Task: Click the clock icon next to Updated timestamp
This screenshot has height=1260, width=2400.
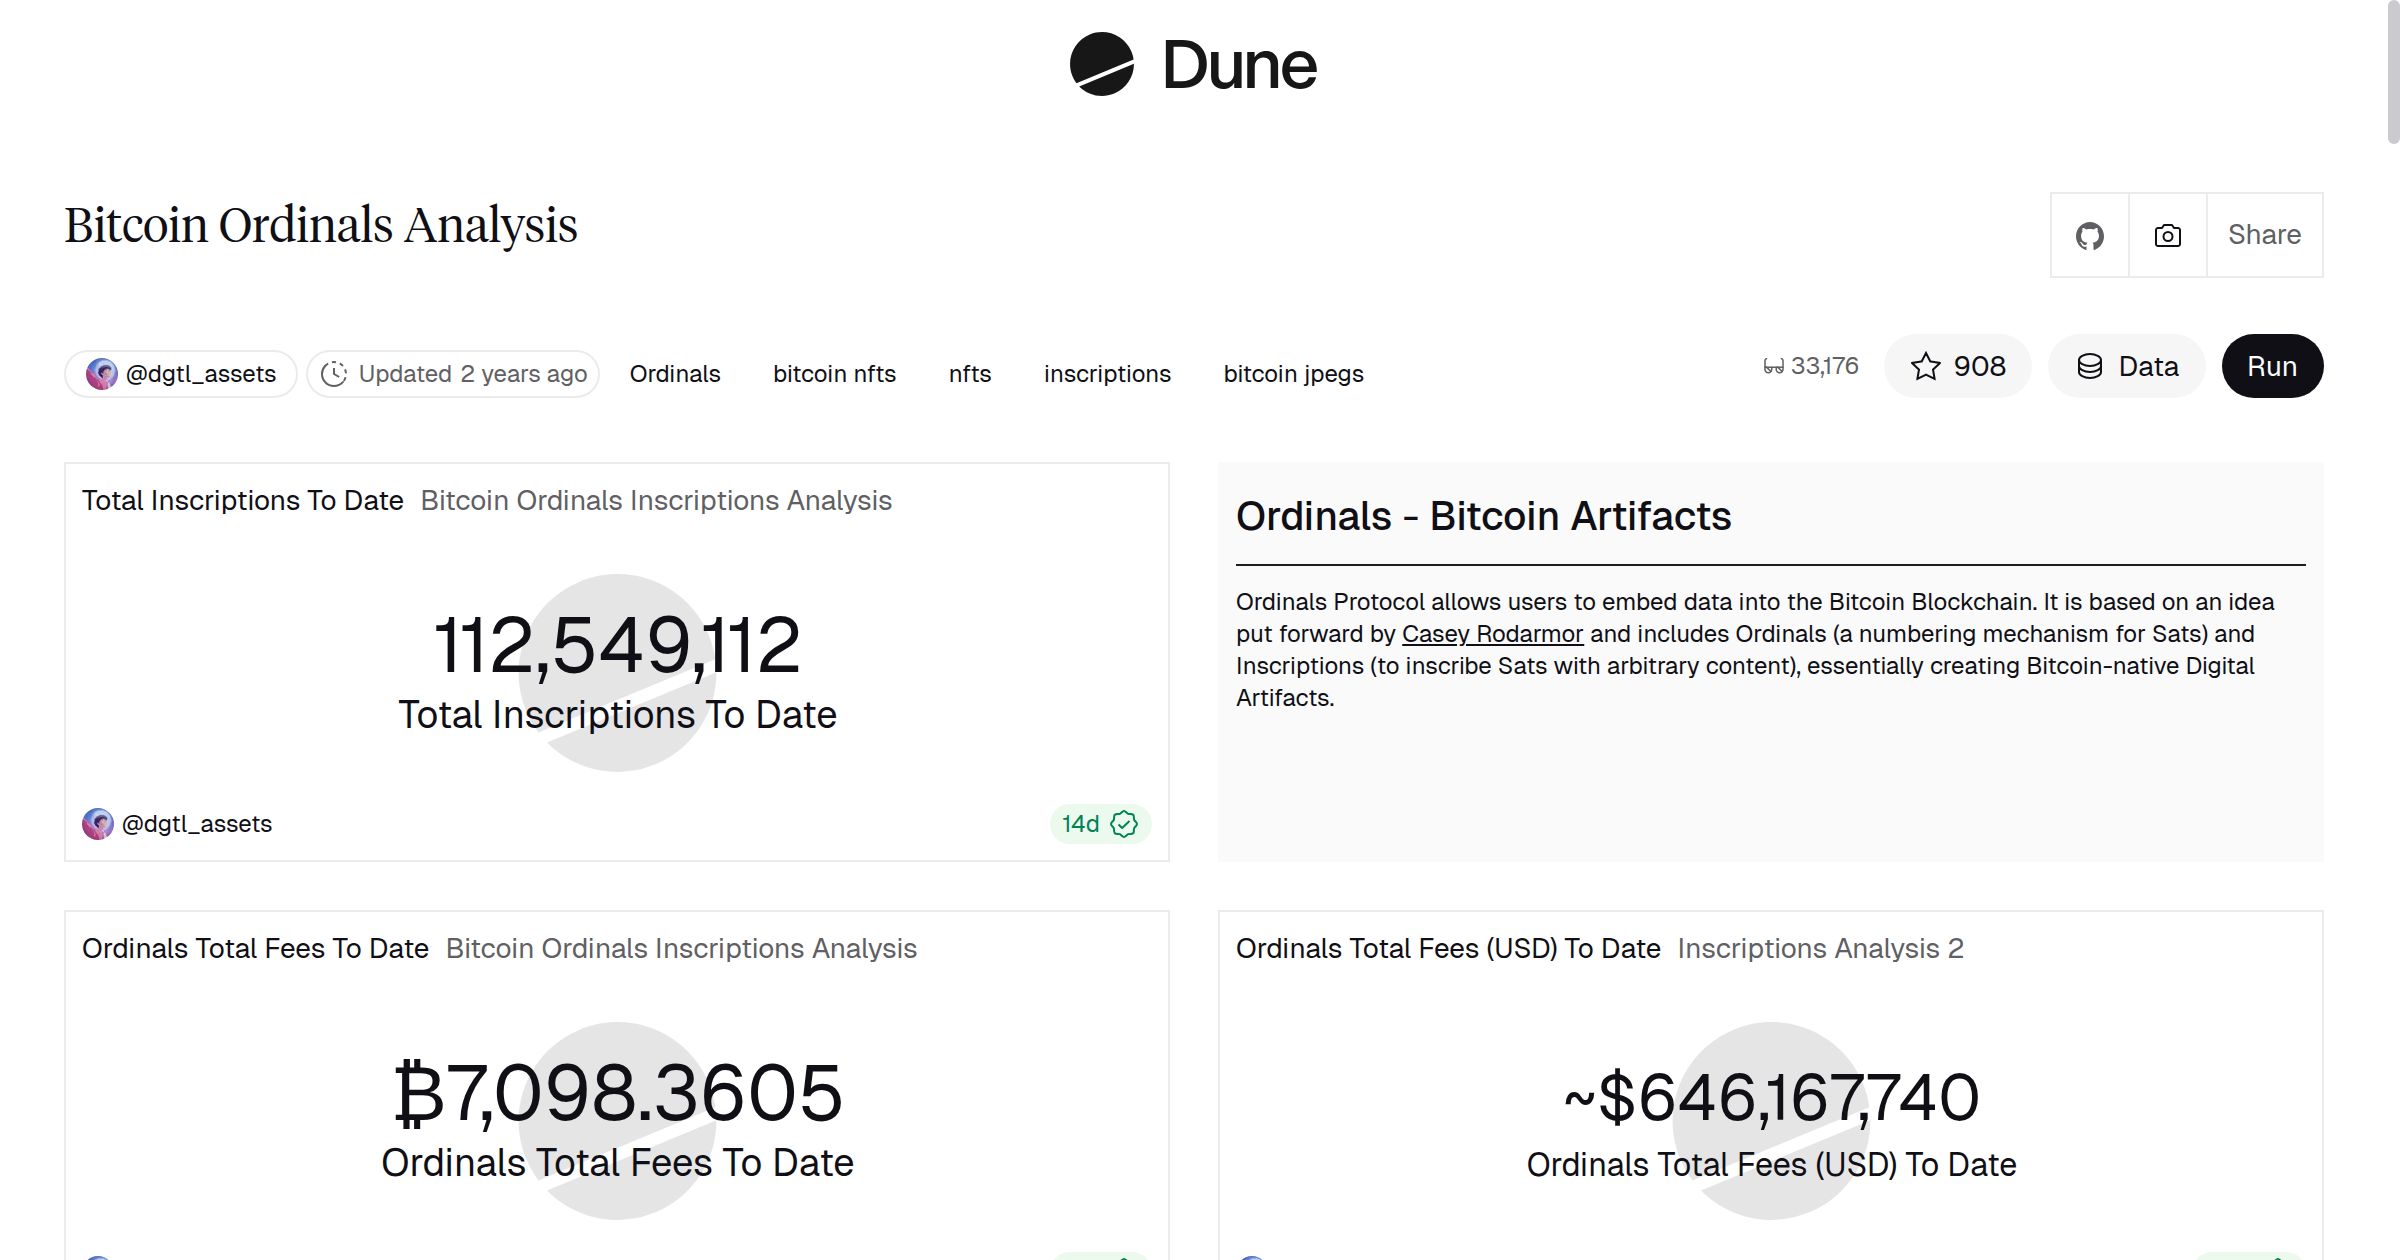Action: click(x=335, y=373)
